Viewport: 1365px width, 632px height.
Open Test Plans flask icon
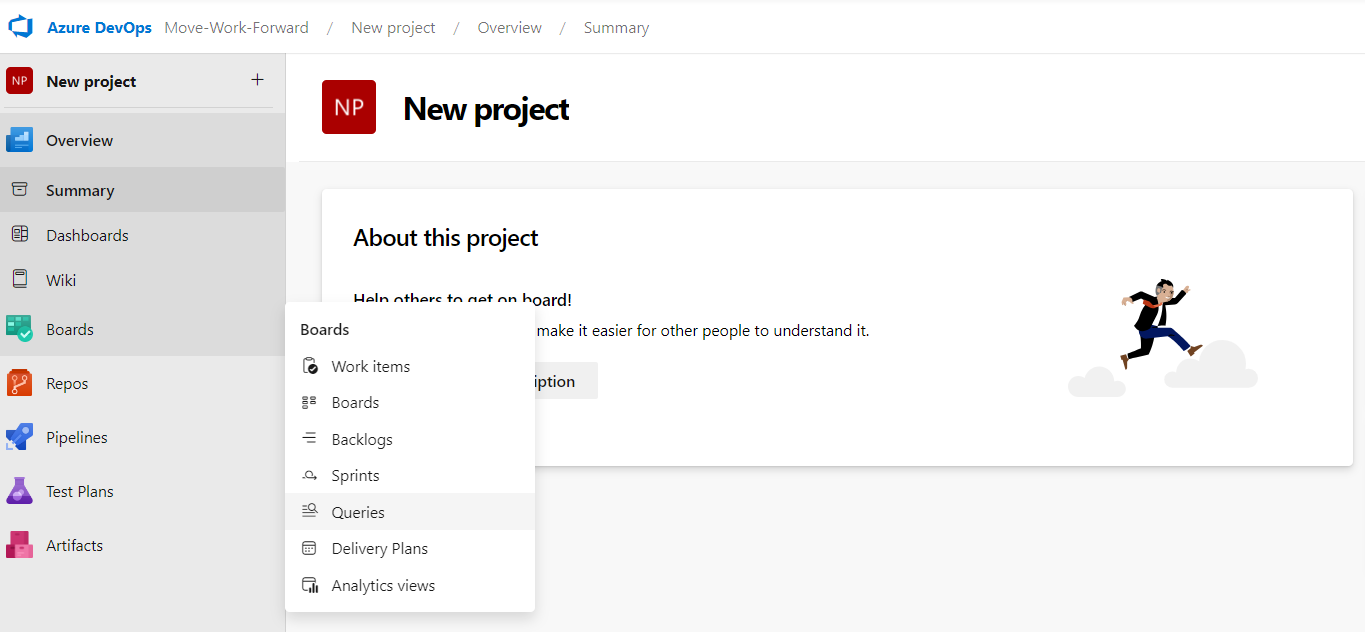tap(19, 491)
